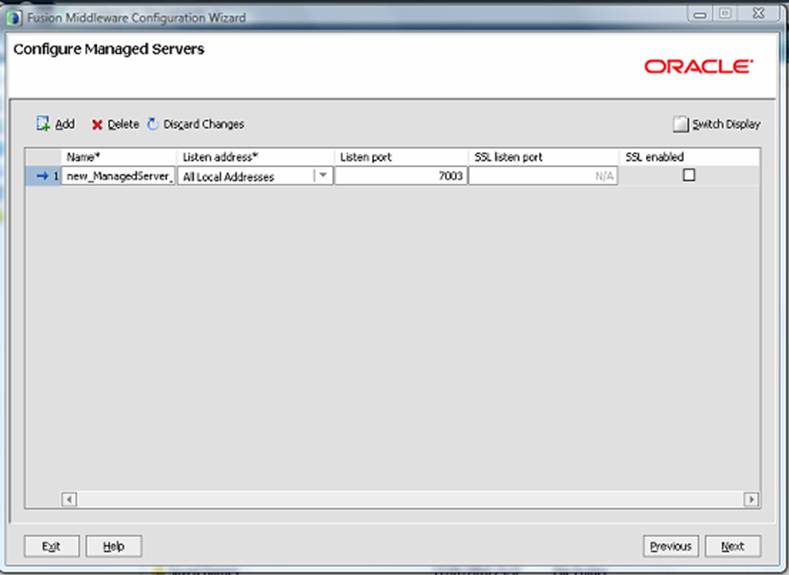
Task: Proceed with the Next button
Action: [733, 546]
